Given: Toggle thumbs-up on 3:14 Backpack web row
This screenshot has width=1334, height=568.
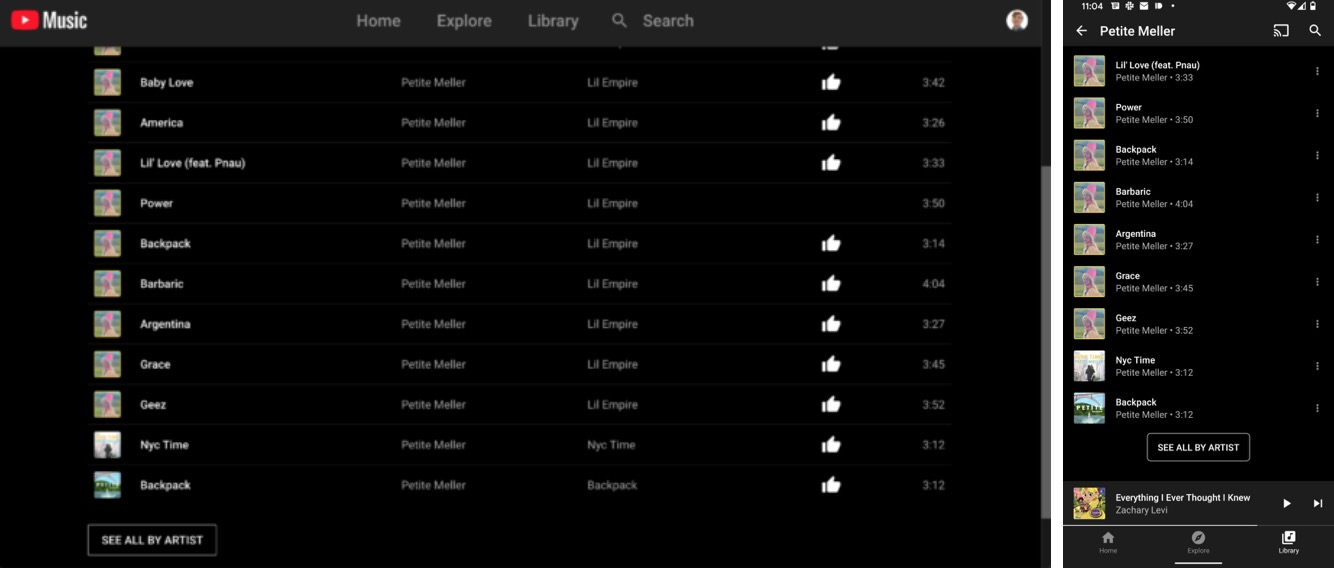Looking at the screenshot, I should 831,243.
